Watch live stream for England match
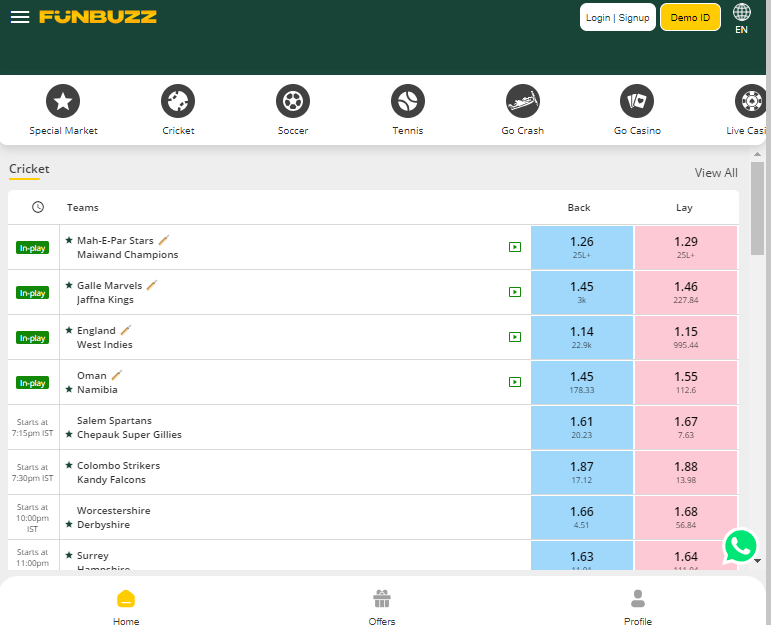This screenshot has height=625, width=771. (515, 337)
